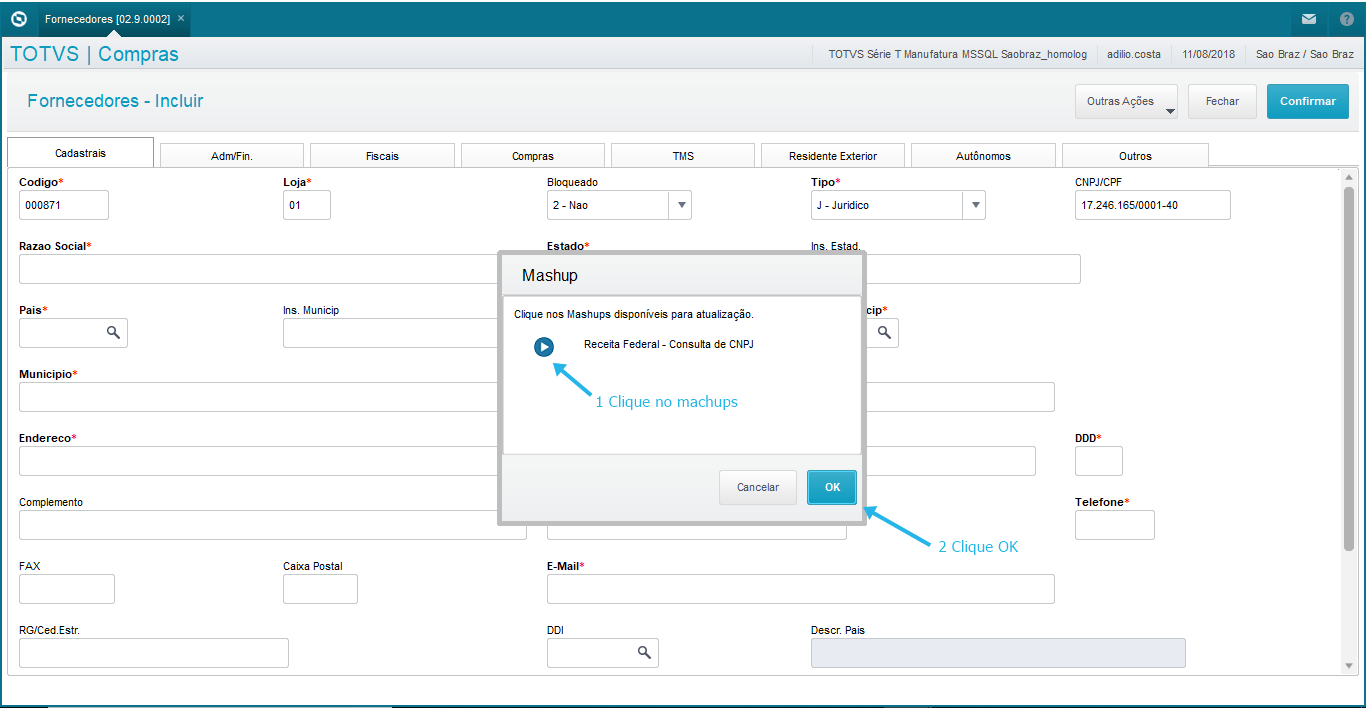Go to the Outros tab
The image size is (1366, 708).
click(1135, 156)
